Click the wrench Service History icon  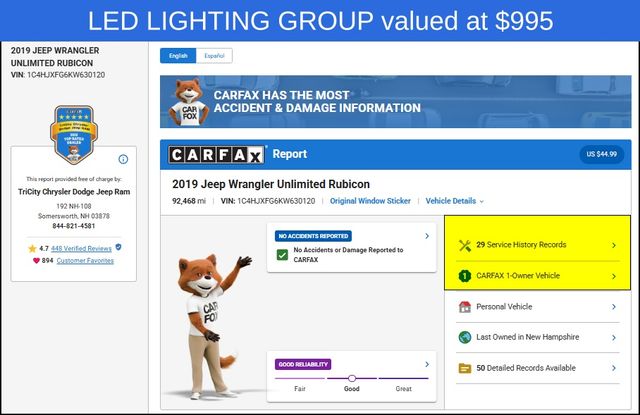[465, 245]
